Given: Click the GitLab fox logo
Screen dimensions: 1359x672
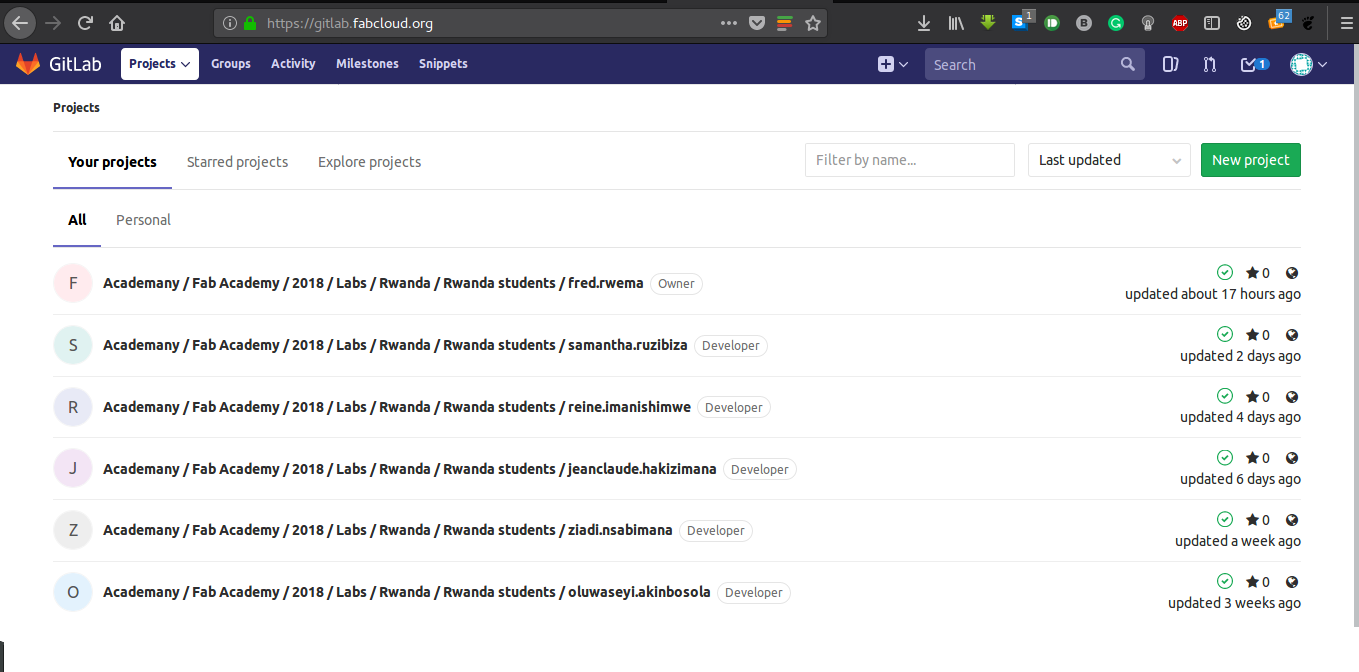Looking at the screenshot, I should click(x=28, y=63).
